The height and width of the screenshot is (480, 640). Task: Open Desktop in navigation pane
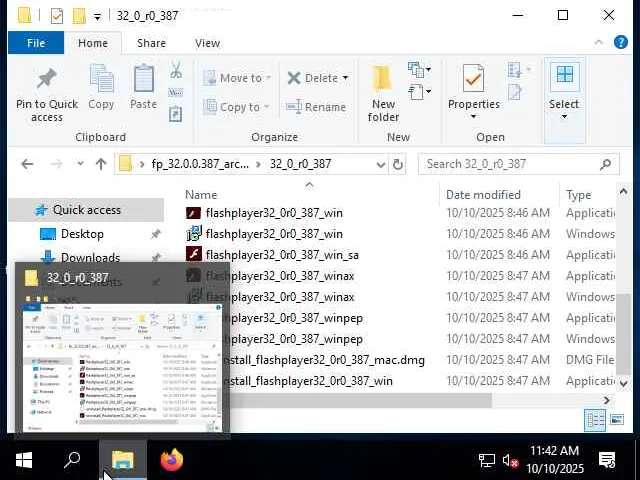pyautogui.click(x=82, y=234)
